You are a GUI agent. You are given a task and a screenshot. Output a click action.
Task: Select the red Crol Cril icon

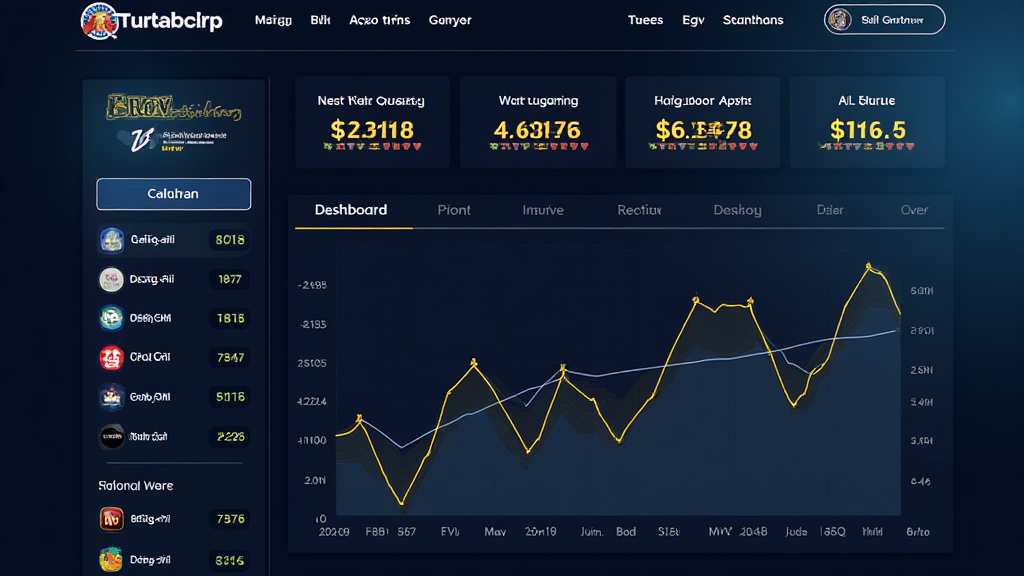113,357
